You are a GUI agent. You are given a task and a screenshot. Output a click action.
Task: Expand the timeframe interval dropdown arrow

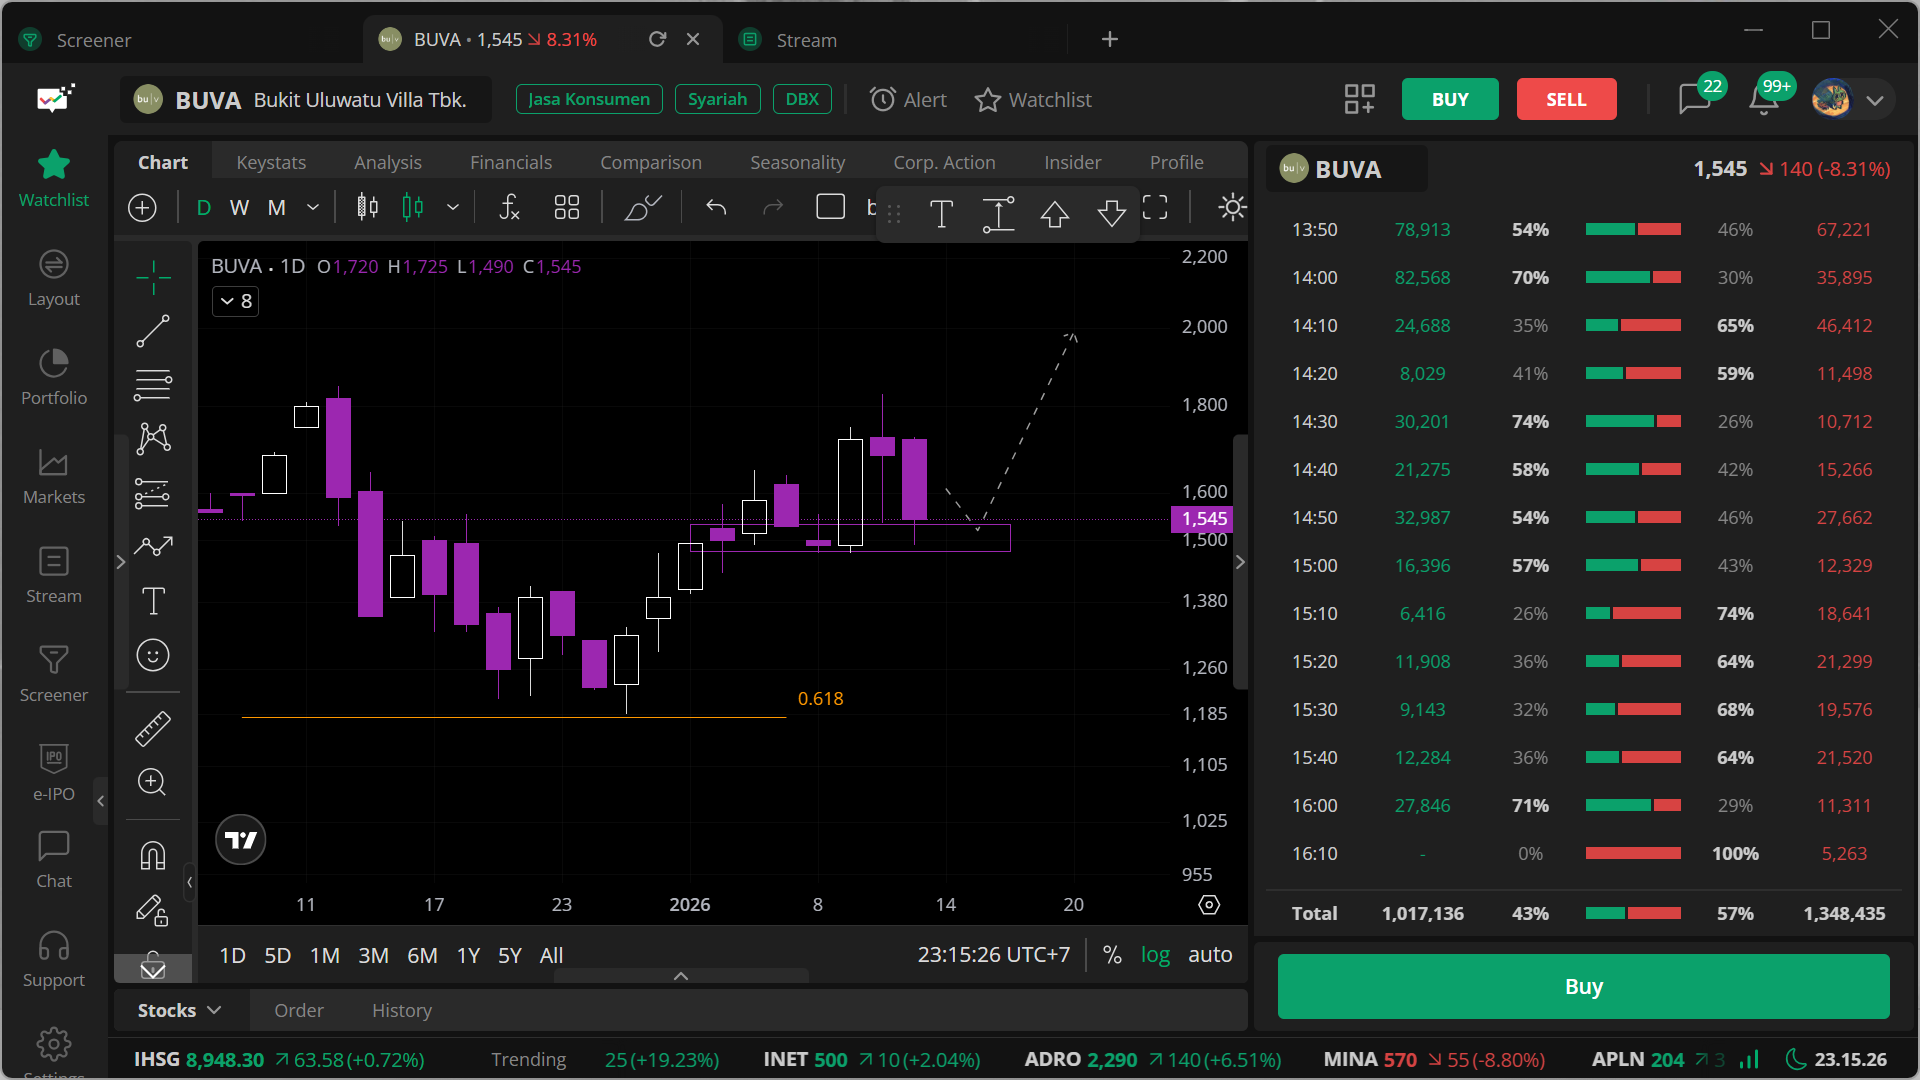pos(313,207)
